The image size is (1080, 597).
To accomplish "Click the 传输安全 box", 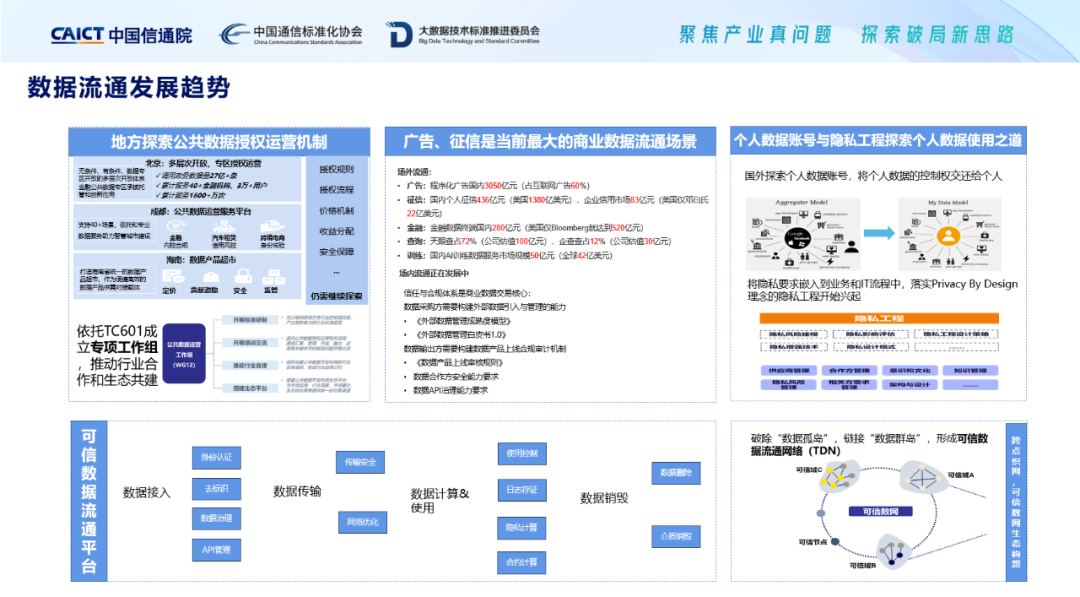I will tap(360, 462).
